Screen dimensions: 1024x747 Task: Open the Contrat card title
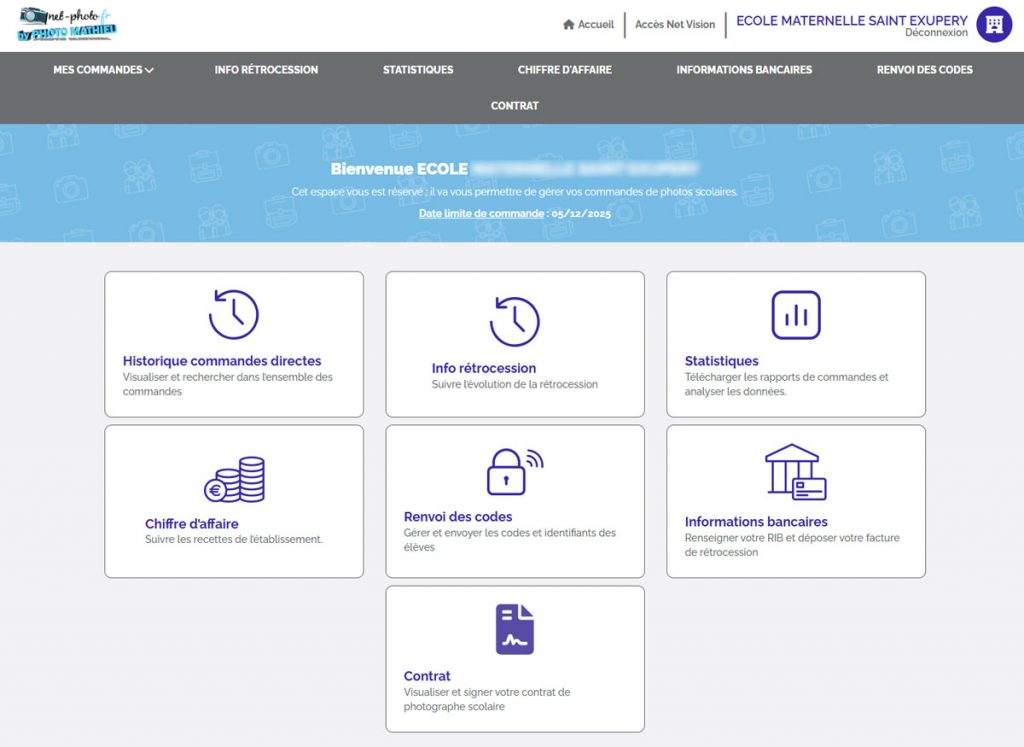(427, 676)
